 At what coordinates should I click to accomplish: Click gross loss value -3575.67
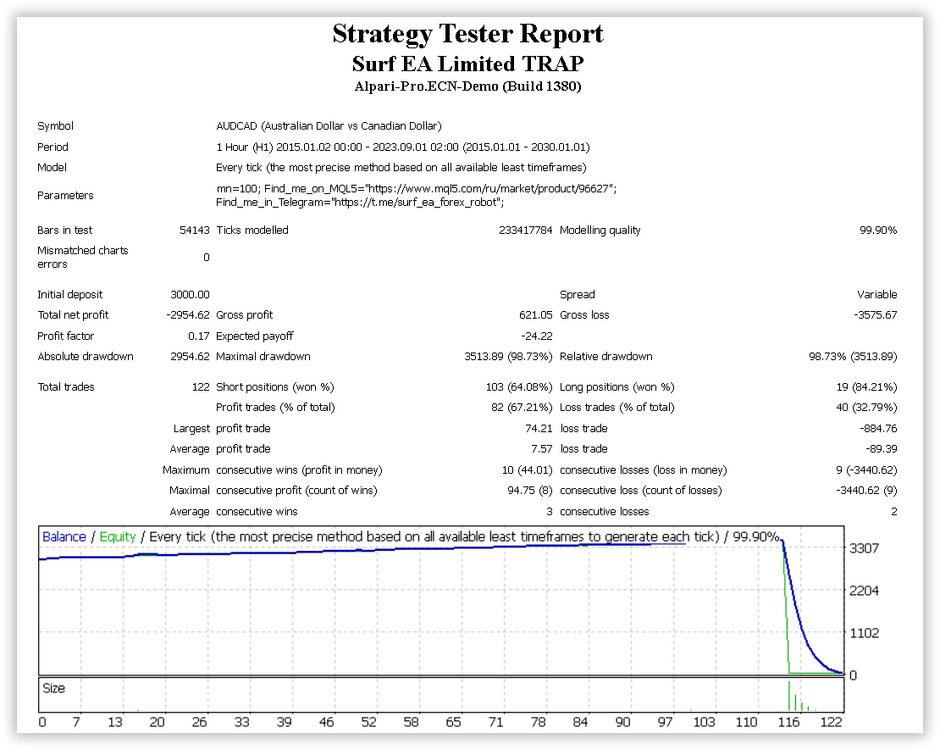pyautogui.click(x=876, y=315)
